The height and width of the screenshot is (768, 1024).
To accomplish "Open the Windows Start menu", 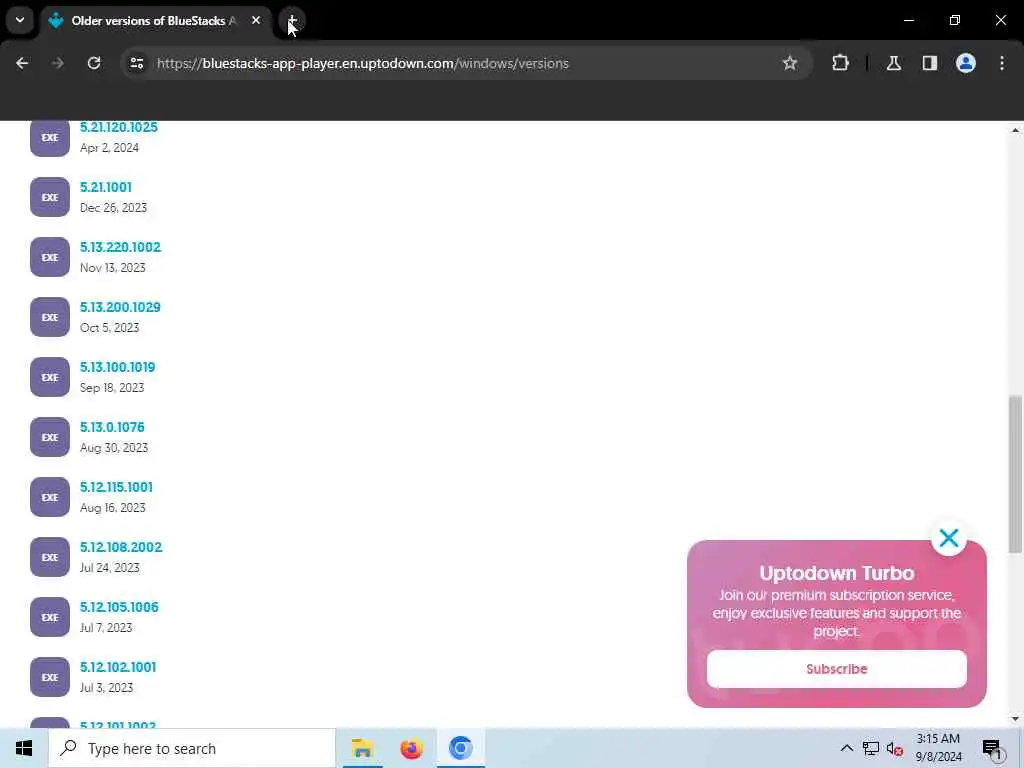I will (24, 748).
